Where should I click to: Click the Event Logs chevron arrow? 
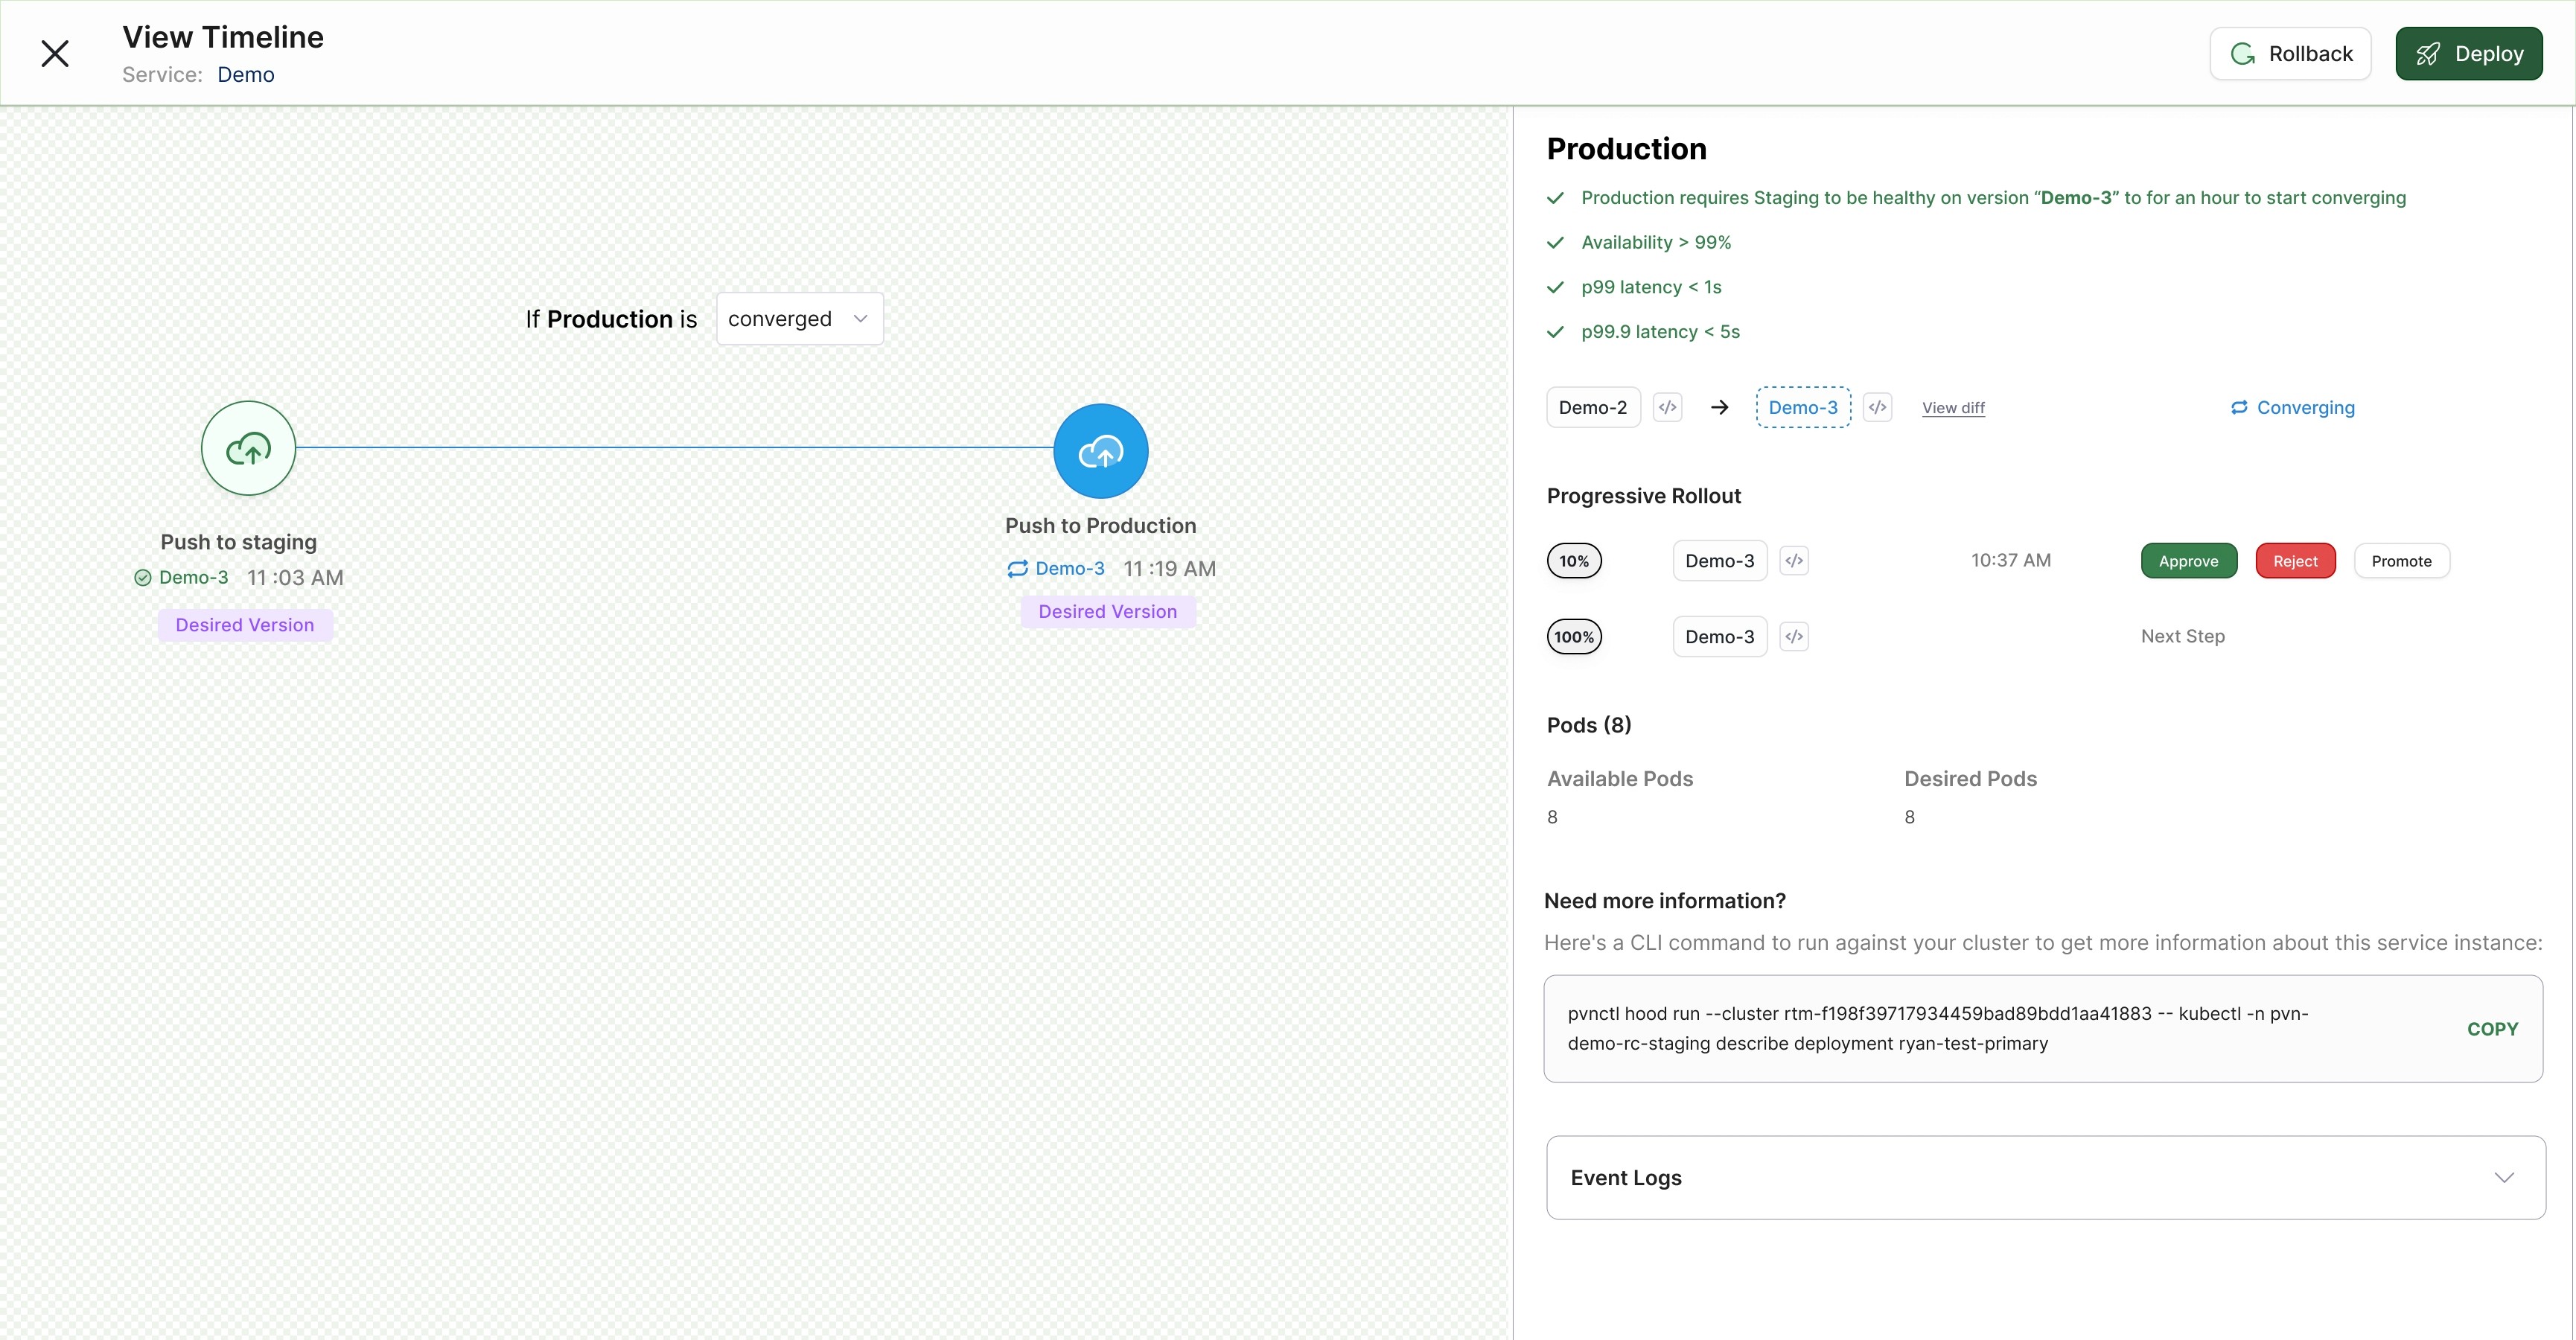point(2503,1178)
